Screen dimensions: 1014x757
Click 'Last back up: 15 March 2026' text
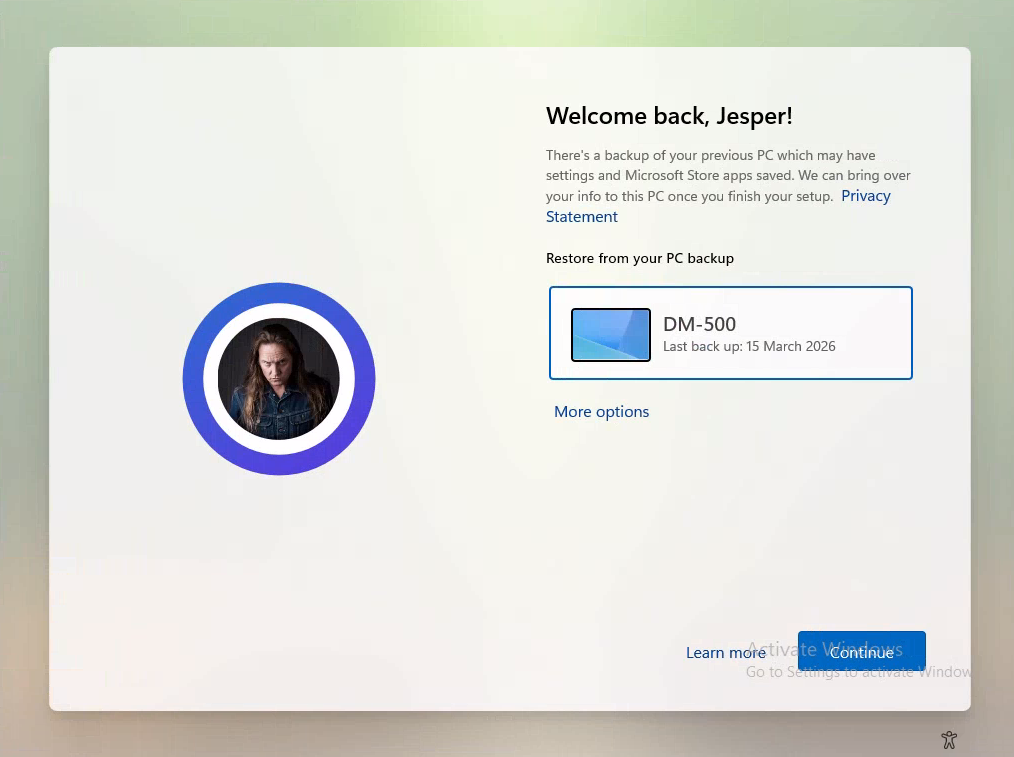point(749,347)
